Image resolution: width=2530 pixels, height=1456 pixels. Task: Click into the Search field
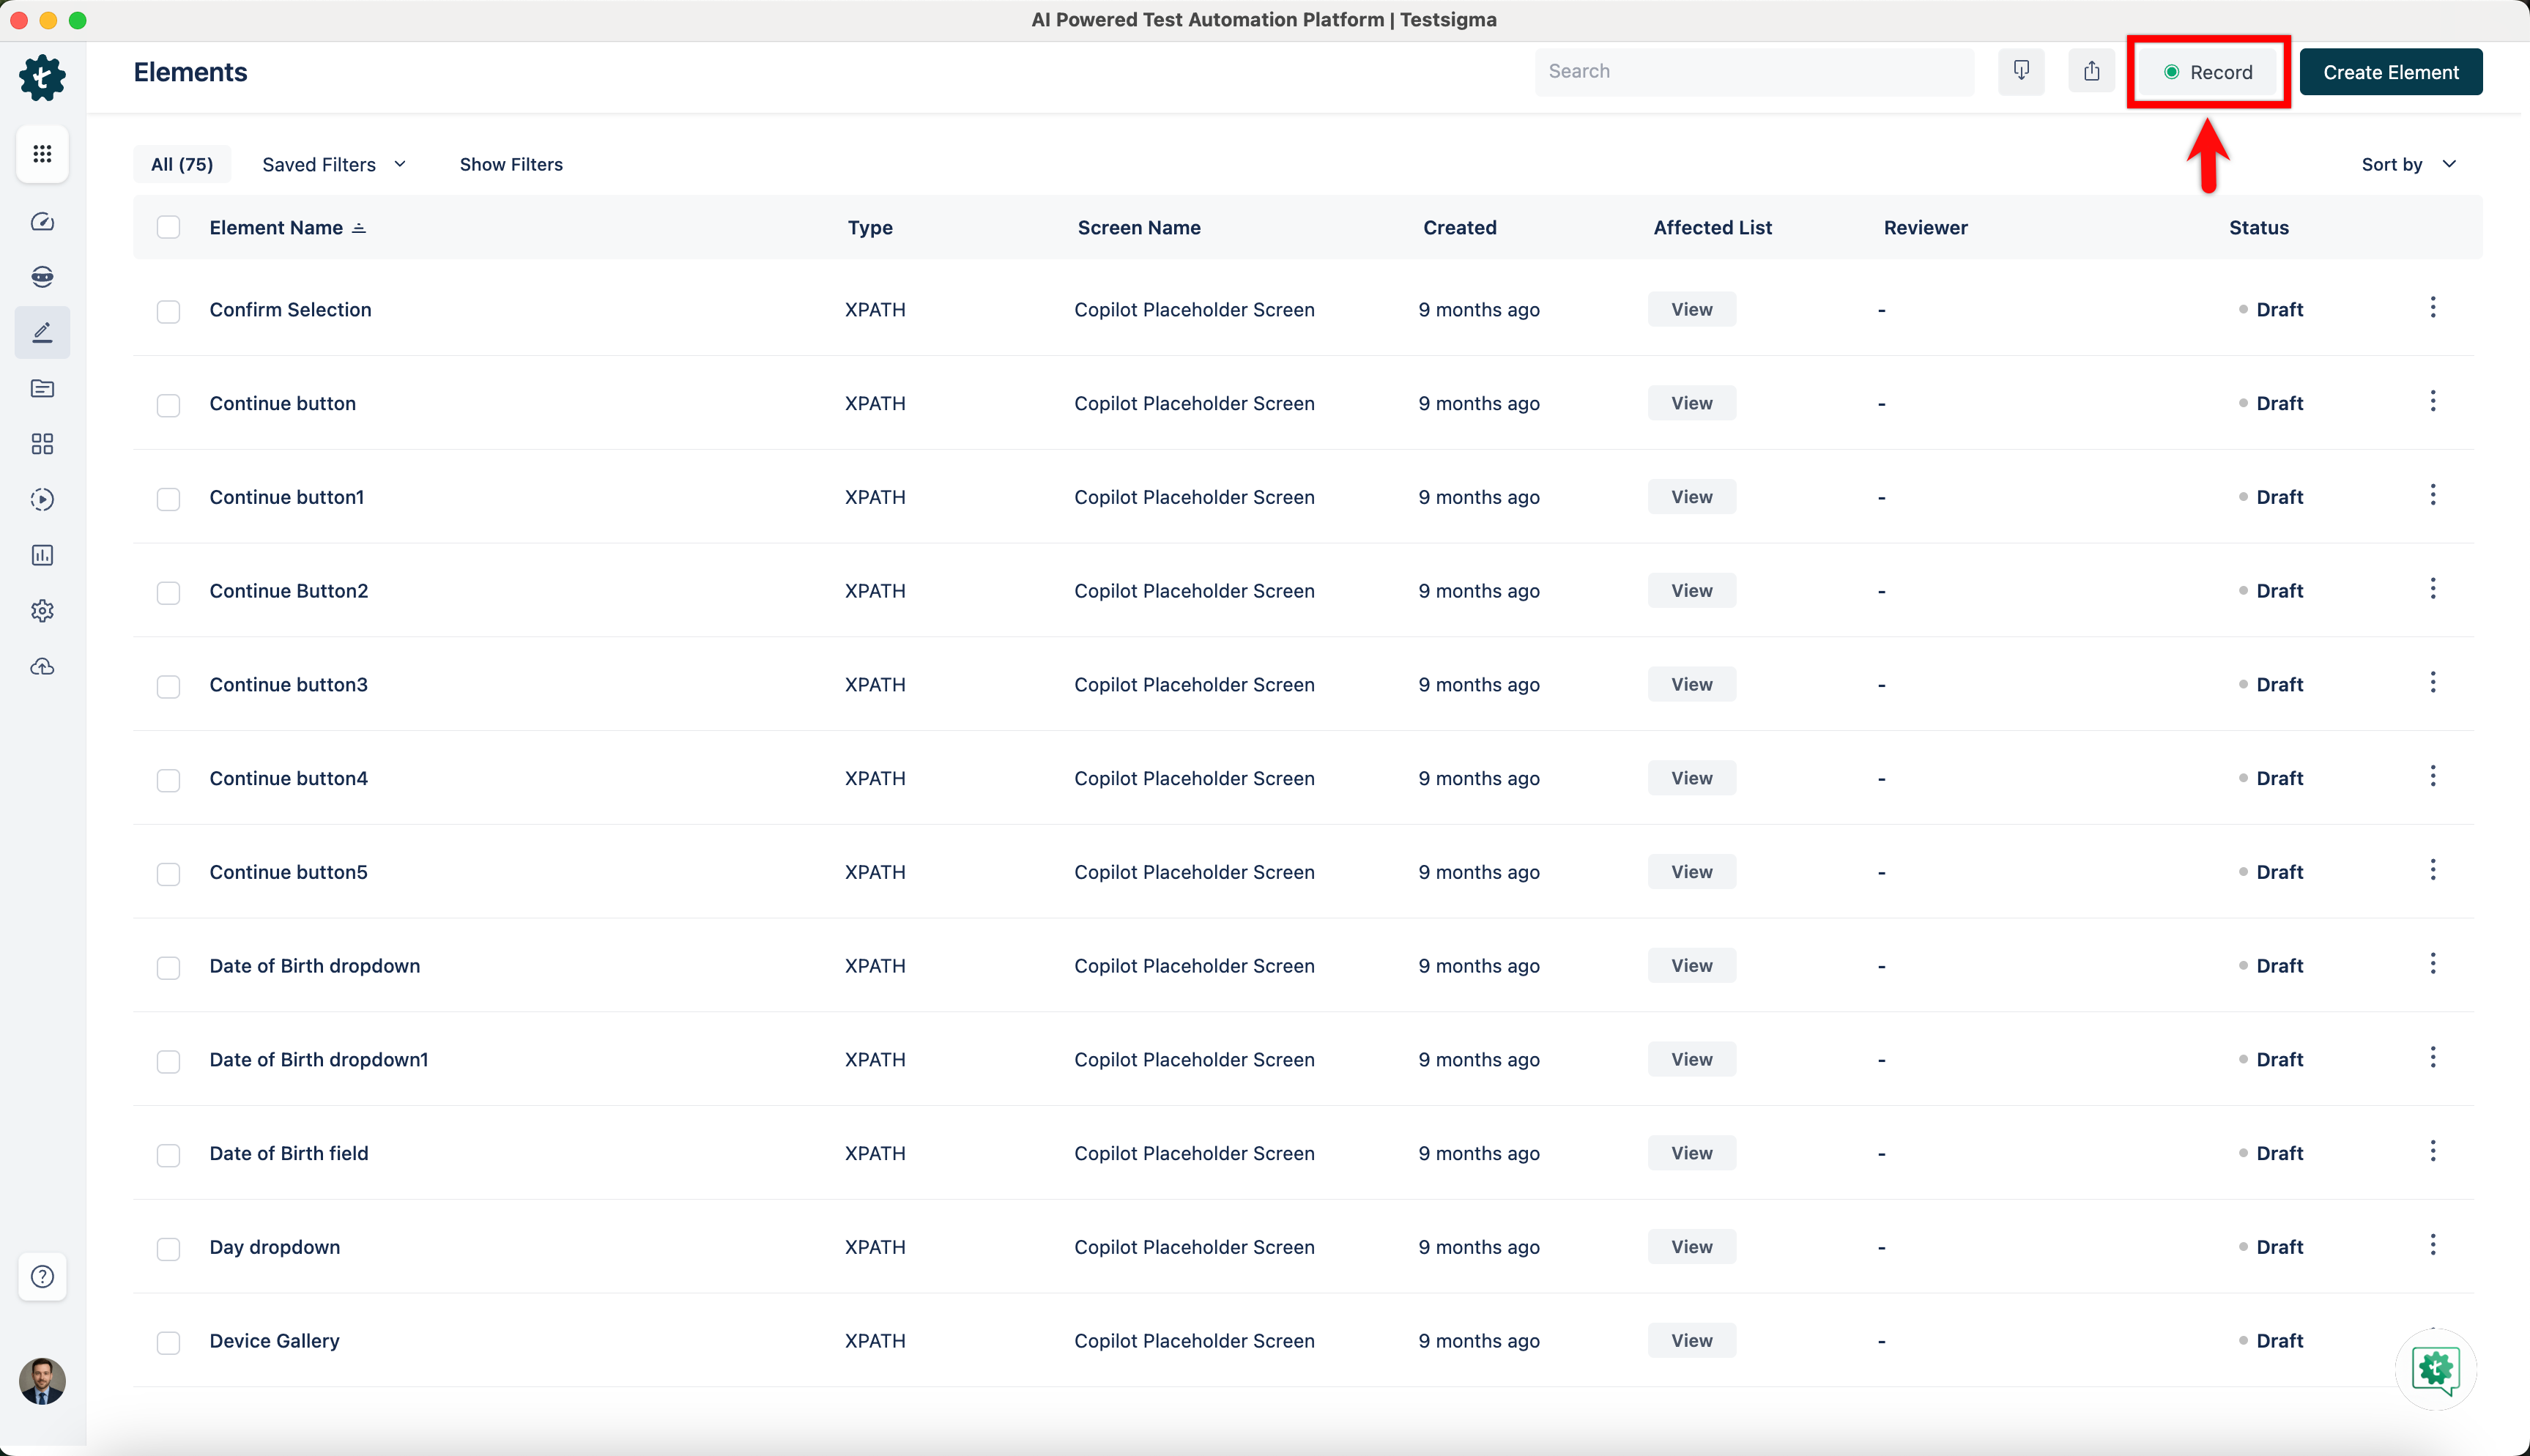click(1753, 71)
